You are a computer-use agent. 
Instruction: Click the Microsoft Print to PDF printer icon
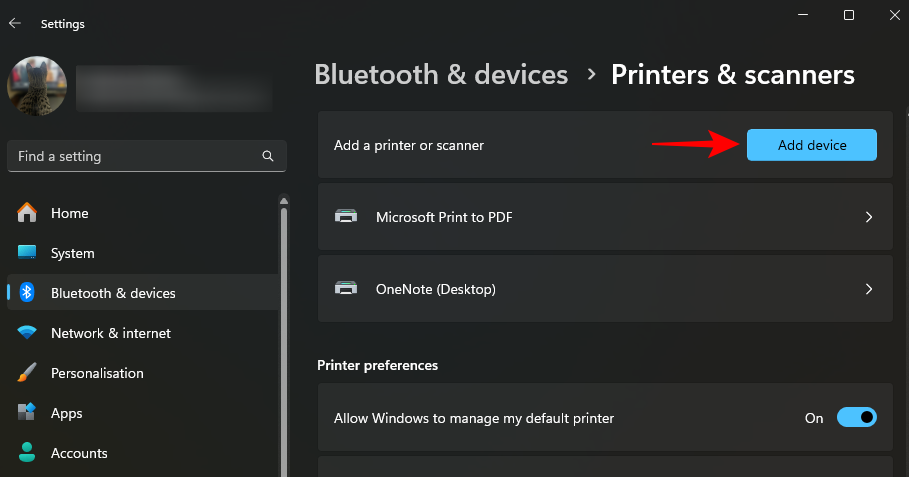[346, 216]
